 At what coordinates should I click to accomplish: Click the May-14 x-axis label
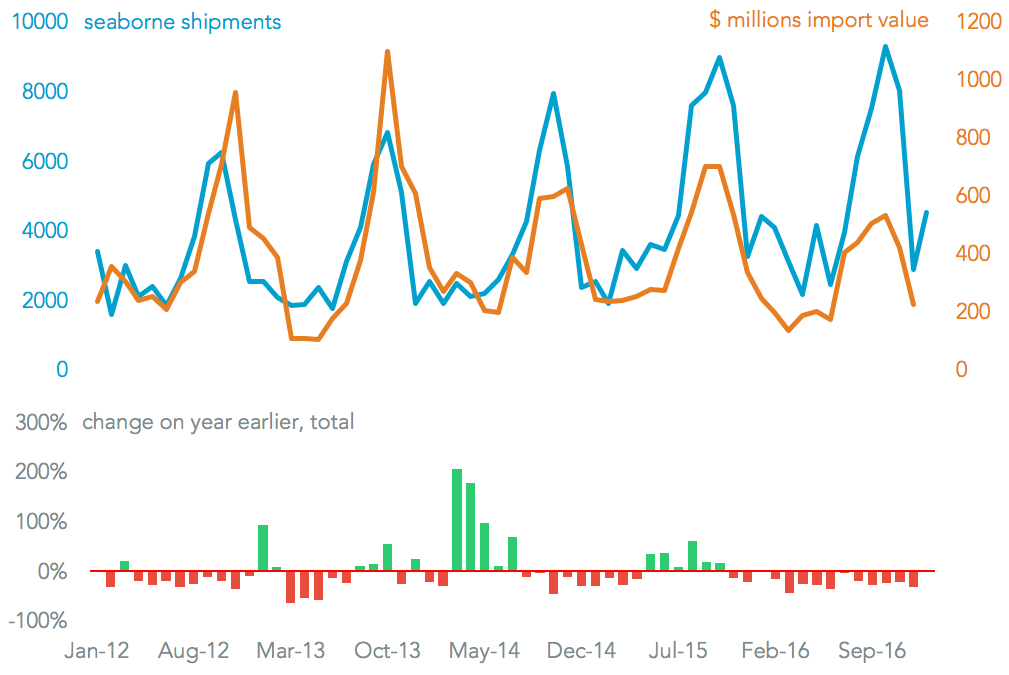pyautogui.click(x=485, y=651)
